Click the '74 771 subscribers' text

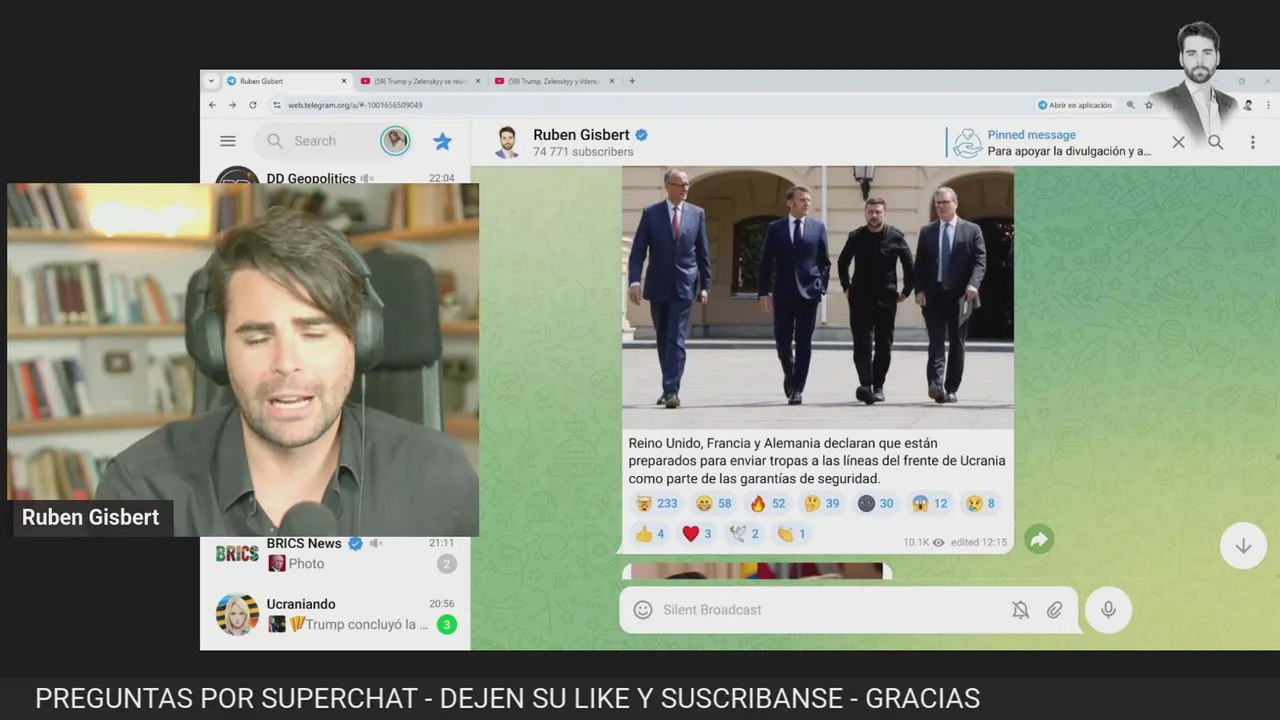583,152
